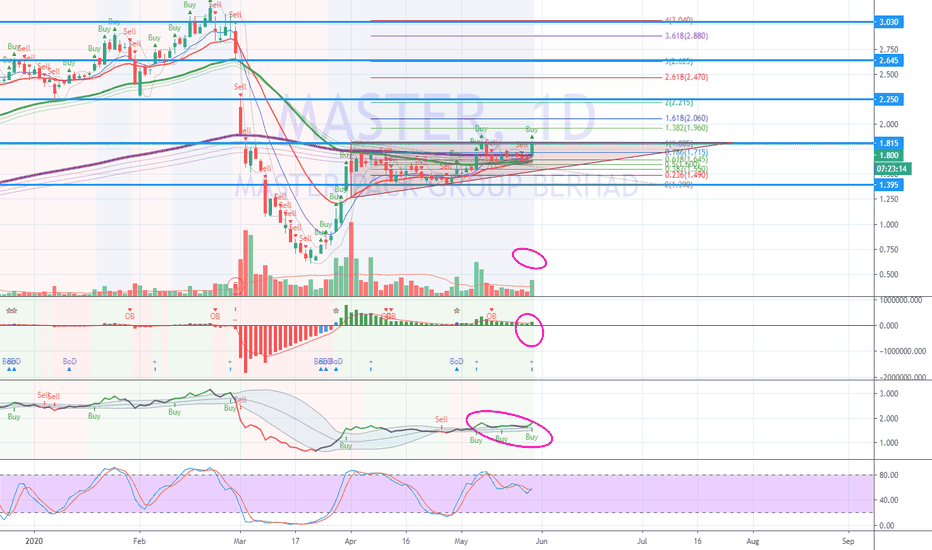Click the green 1.800 current price label
The width and height of the screenshot is (932, 550).
click(x=889, y=155)
